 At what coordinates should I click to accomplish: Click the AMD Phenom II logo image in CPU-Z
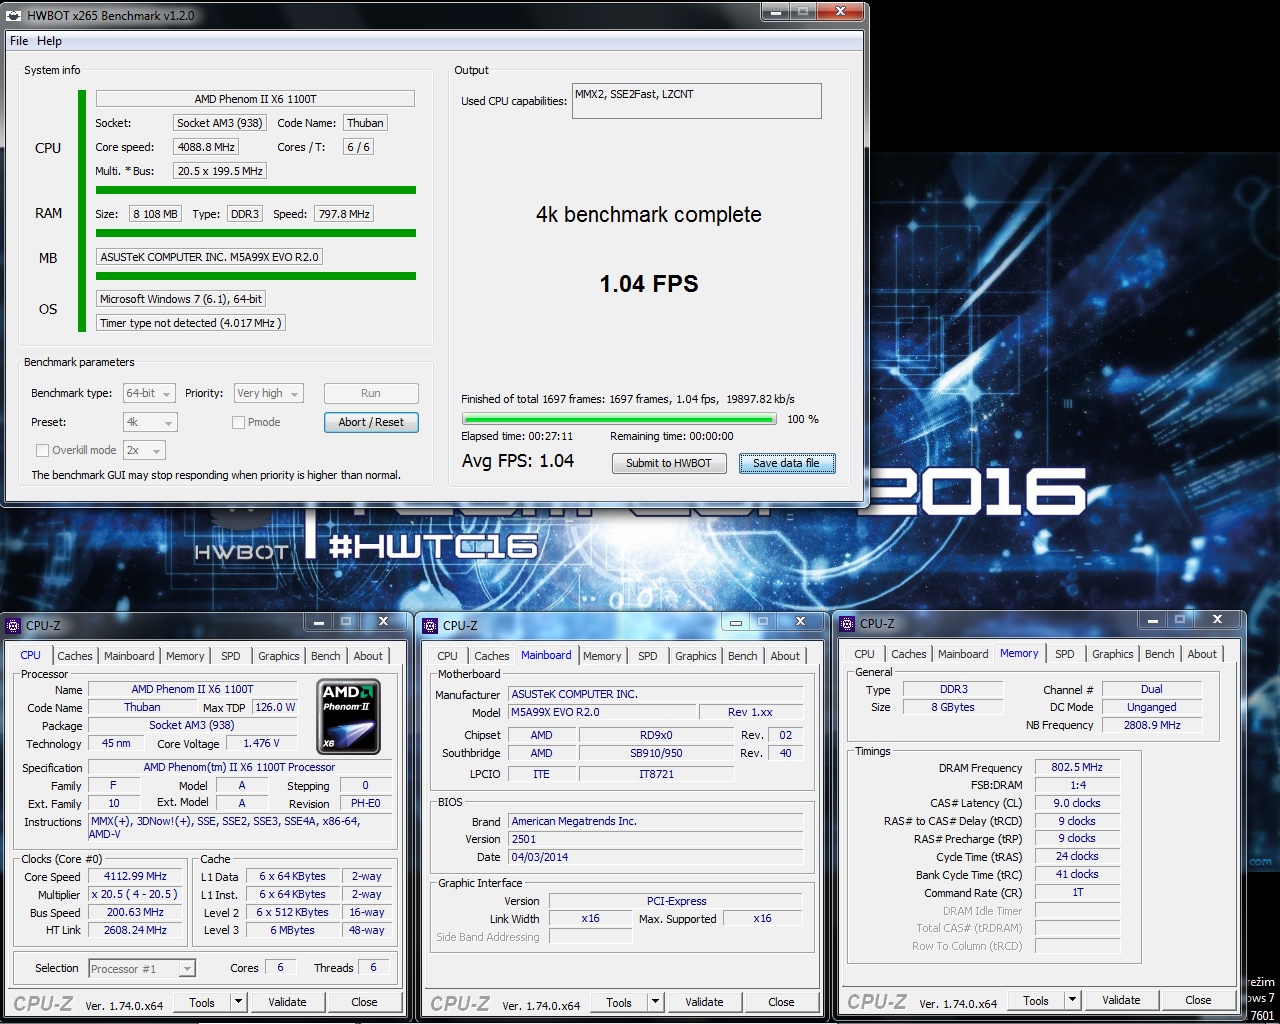point(349,716)
